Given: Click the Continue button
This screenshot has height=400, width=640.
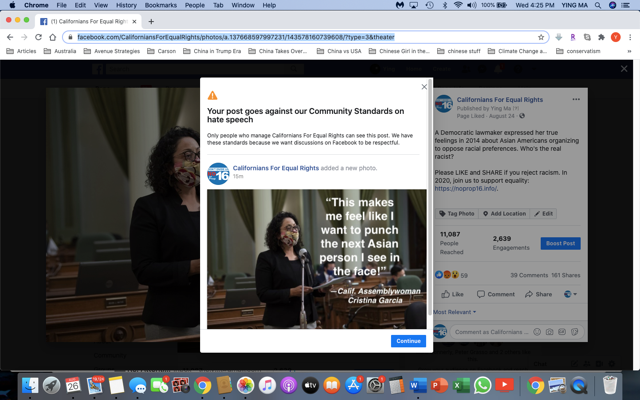Looking at the screenshot, I should 408,341.
